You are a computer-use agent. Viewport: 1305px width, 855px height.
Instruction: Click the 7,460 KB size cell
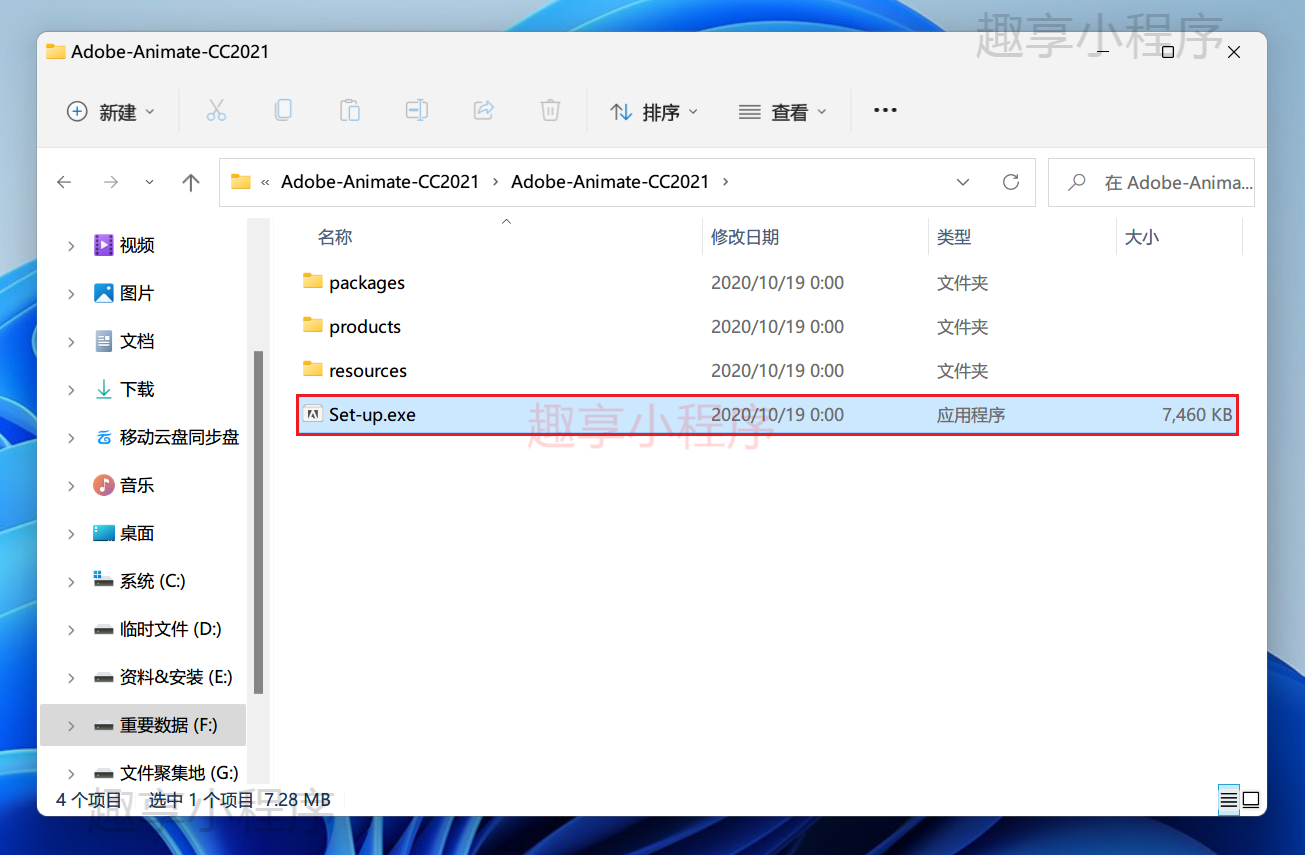tap(1197, 414)
